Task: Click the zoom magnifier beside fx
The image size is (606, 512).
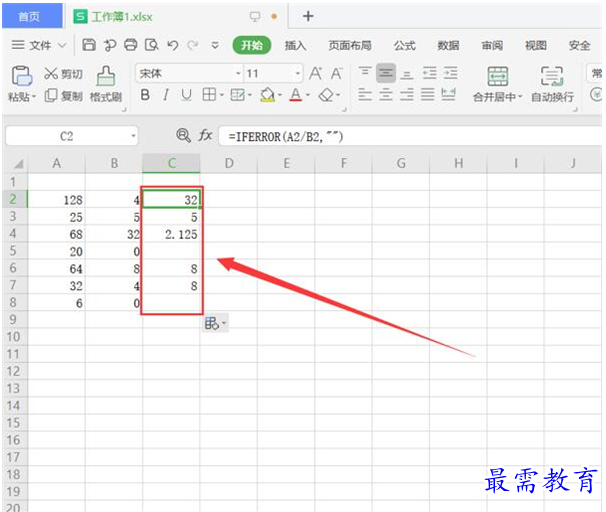Action: point(183,135)
